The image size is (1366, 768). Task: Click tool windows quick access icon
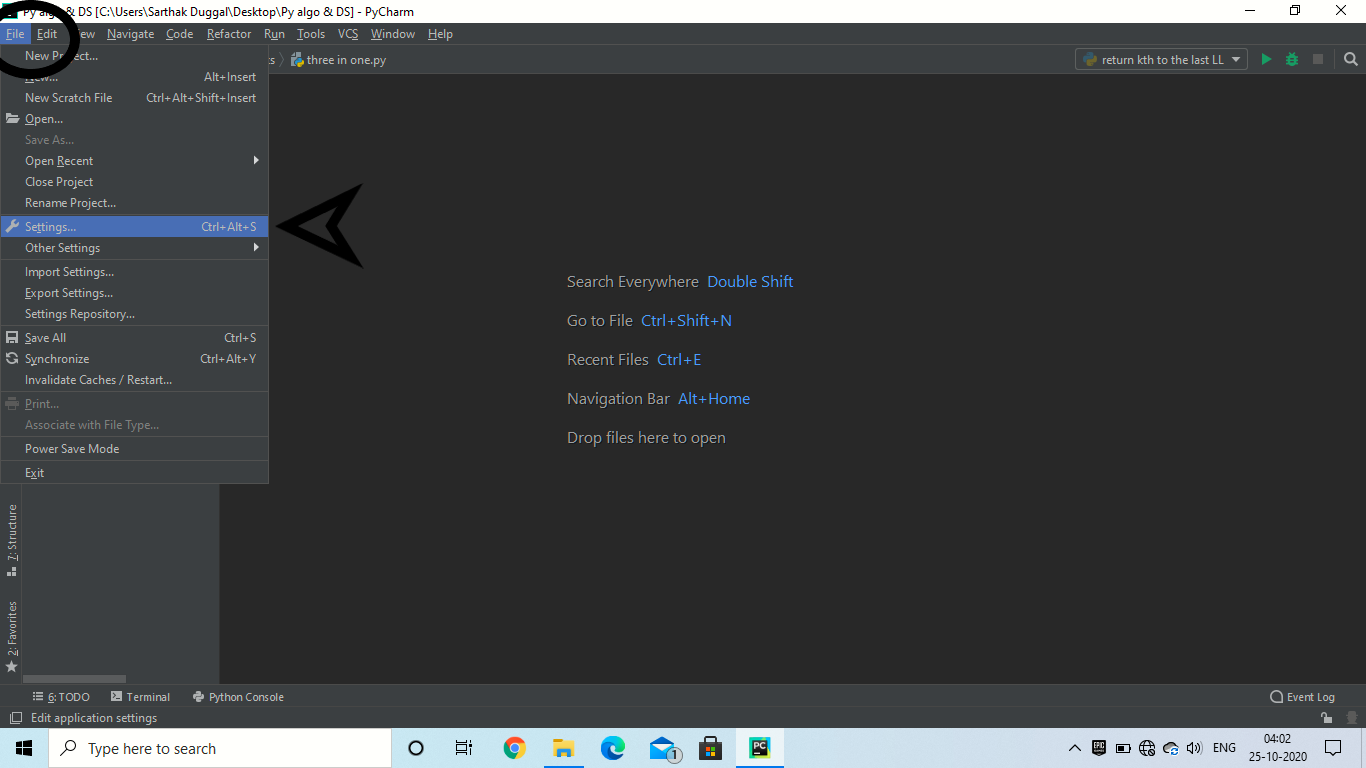15,718
